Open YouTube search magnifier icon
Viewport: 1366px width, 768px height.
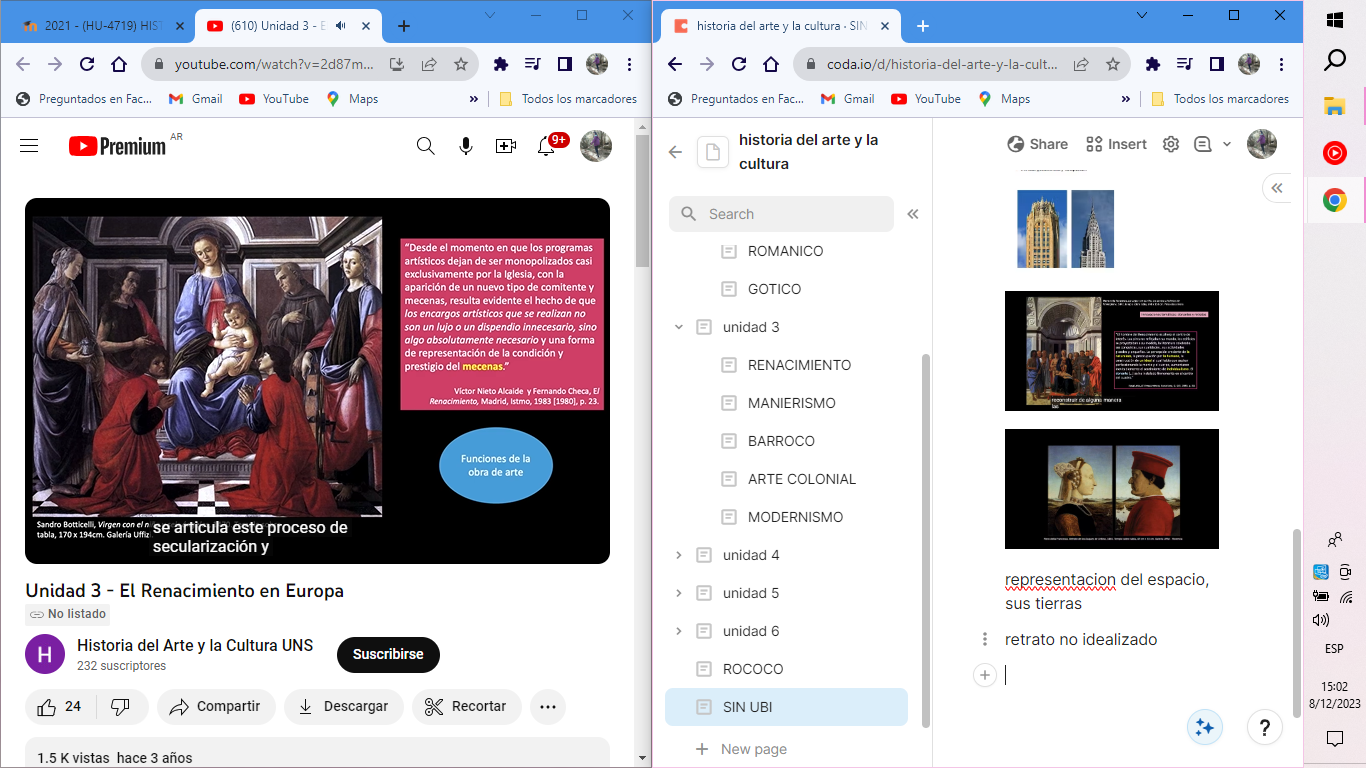(x=426, y=146)
